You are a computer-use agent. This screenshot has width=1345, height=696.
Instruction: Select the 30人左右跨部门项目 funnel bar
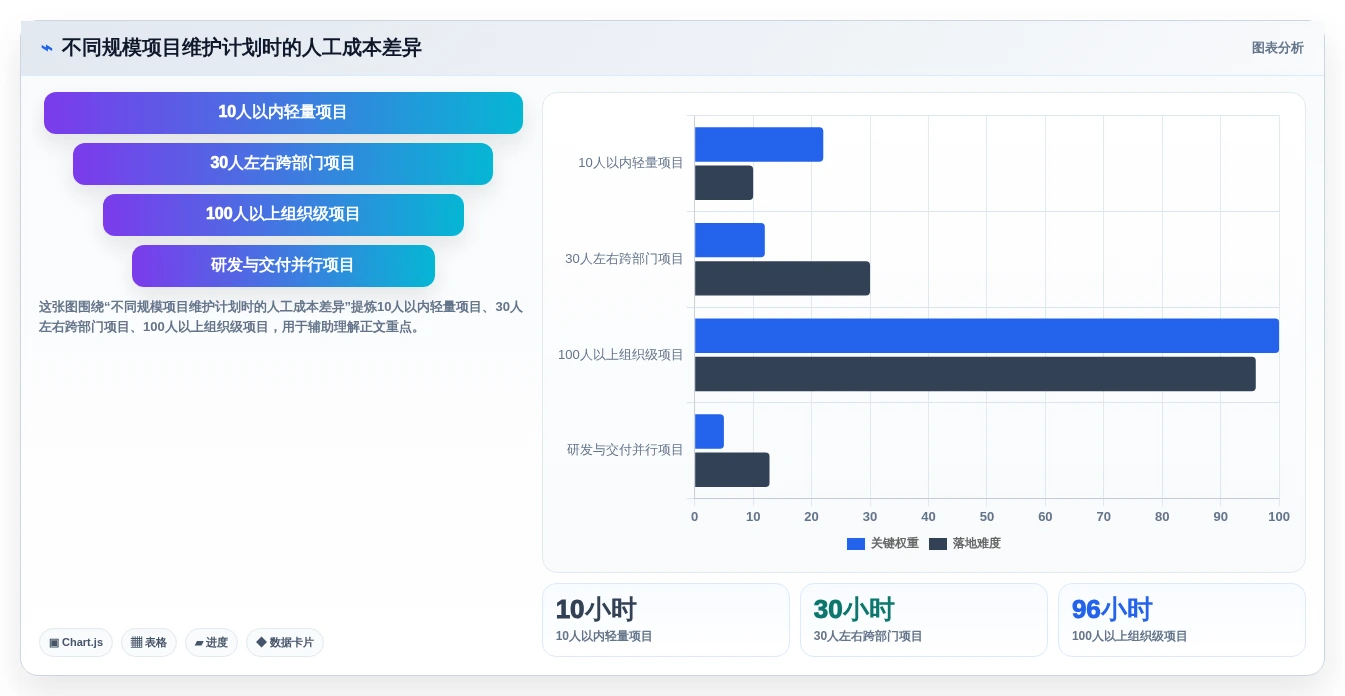tap(283, 164)
